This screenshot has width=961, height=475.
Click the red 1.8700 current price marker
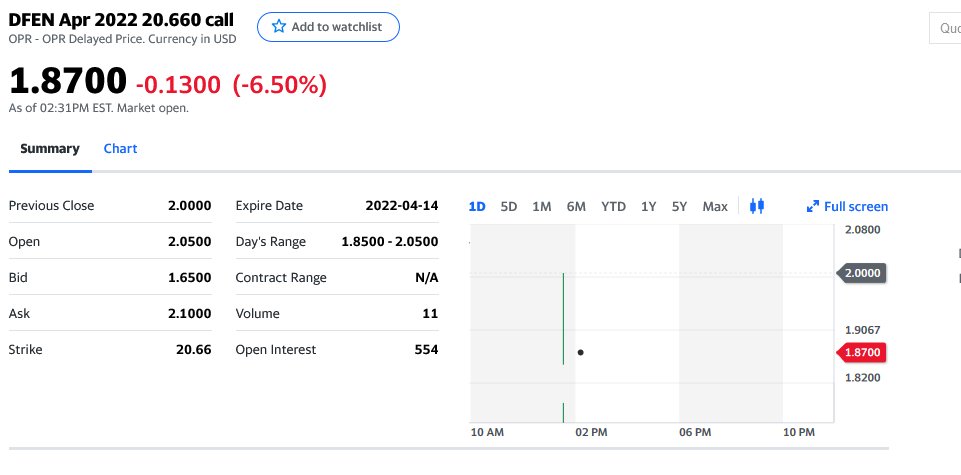(x=861, y=352)
